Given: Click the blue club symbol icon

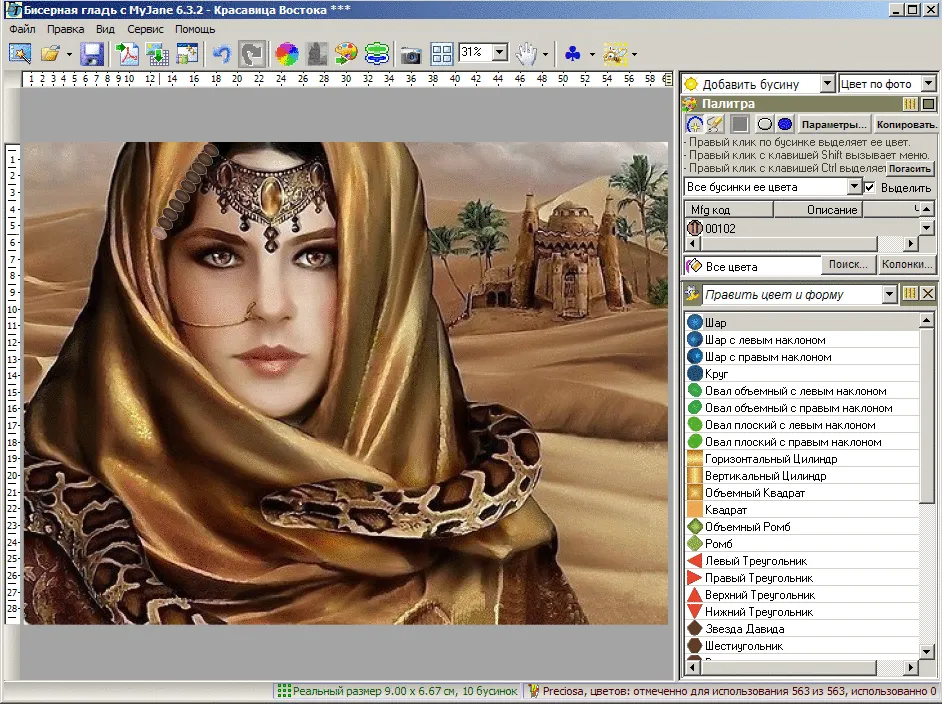Looking at the screenshot, I should pos(573,54).
